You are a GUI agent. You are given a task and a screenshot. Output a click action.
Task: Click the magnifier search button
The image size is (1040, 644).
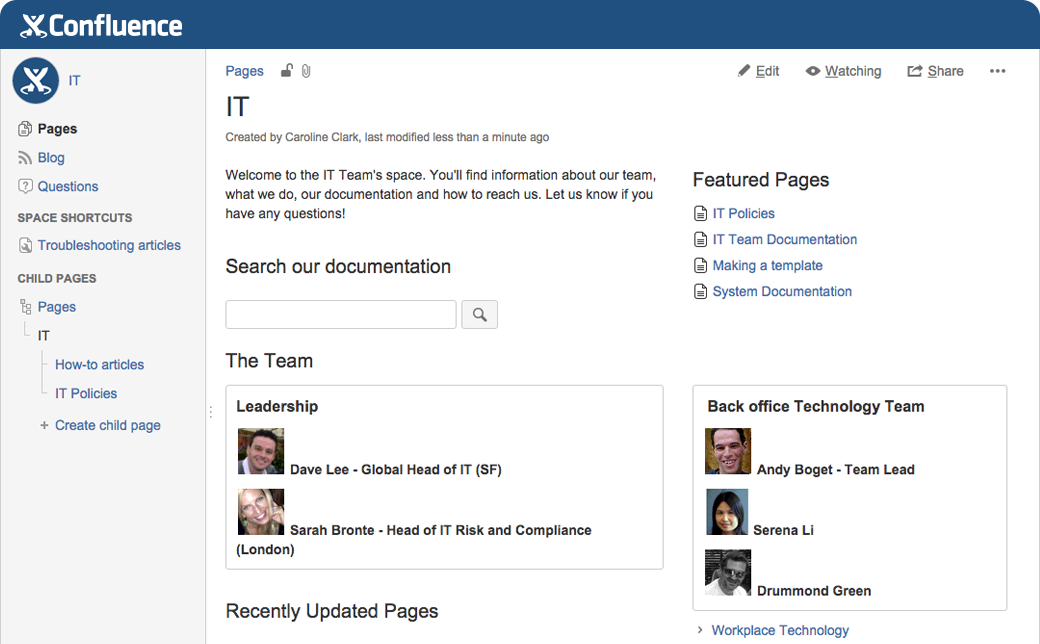tap(480, 315)
